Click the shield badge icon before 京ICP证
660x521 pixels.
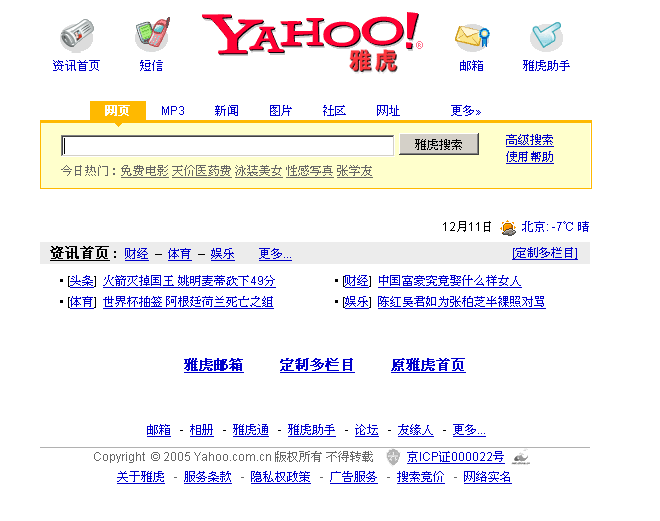click(393, 457)
